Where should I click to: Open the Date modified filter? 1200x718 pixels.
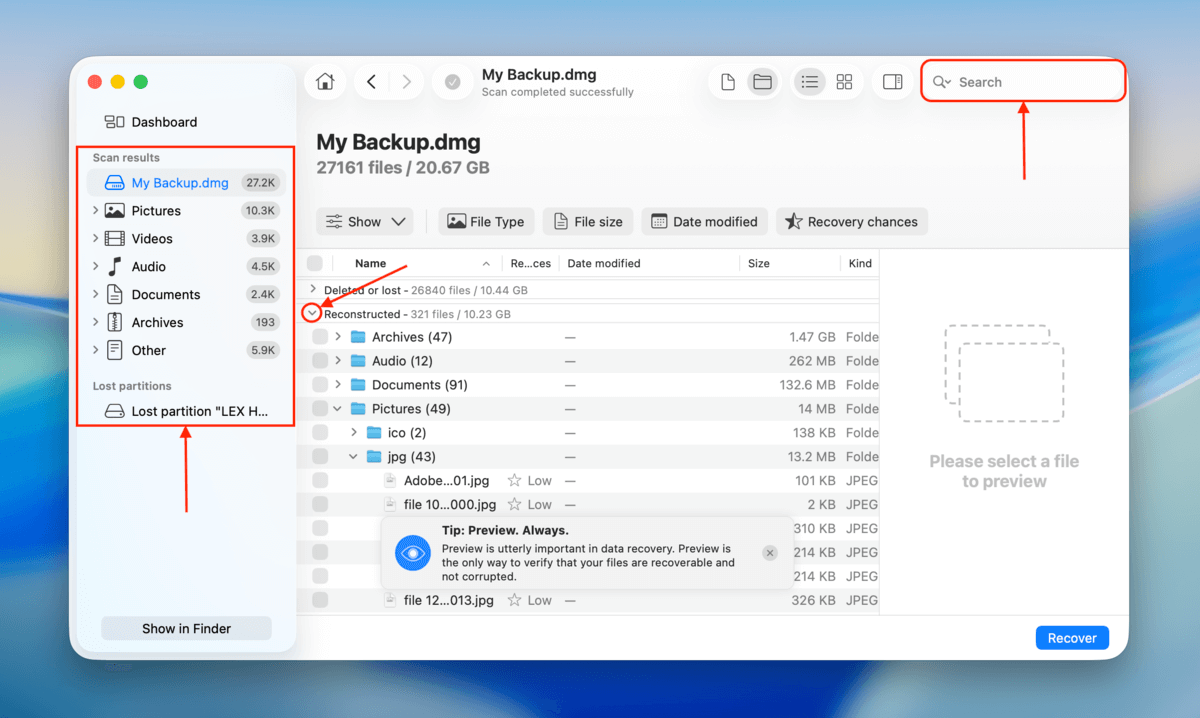704,221
